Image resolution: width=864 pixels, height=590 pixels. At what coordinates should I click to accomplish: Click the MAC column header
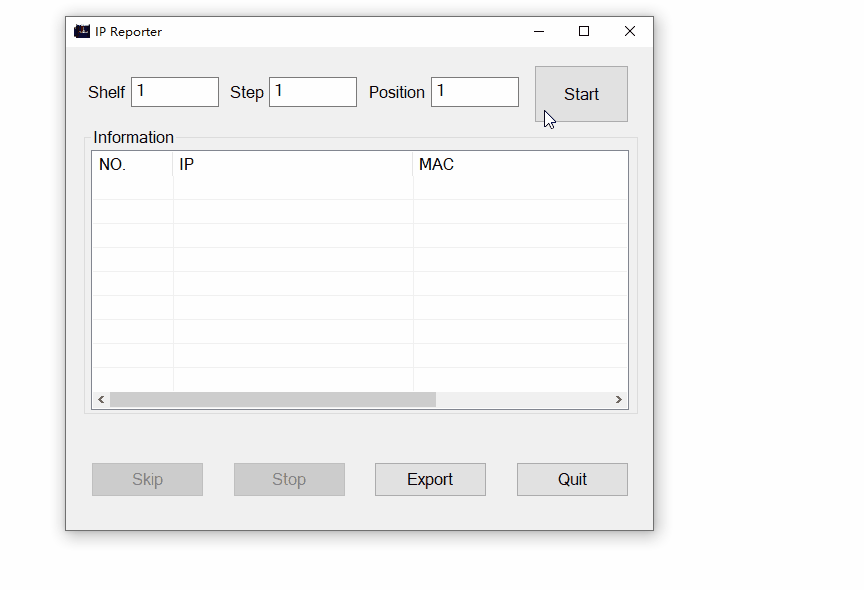click(520, 164)
